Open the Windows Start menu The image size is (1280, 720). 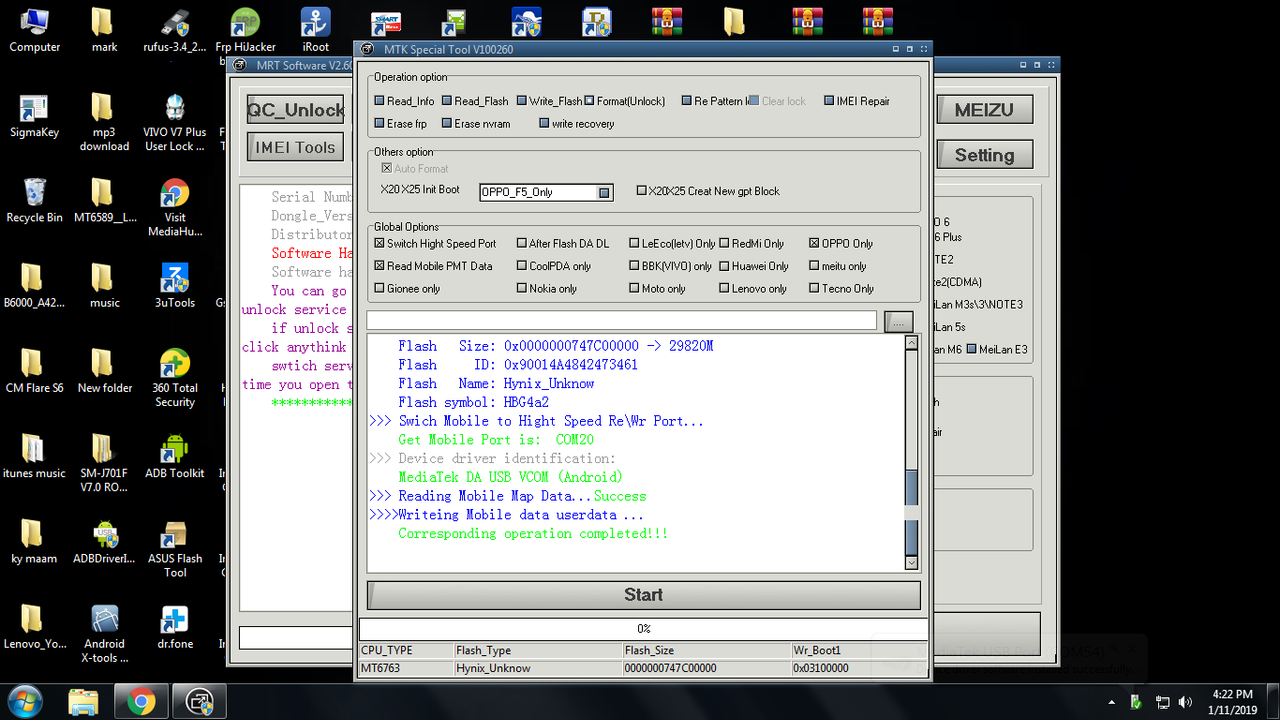[23, 701]
